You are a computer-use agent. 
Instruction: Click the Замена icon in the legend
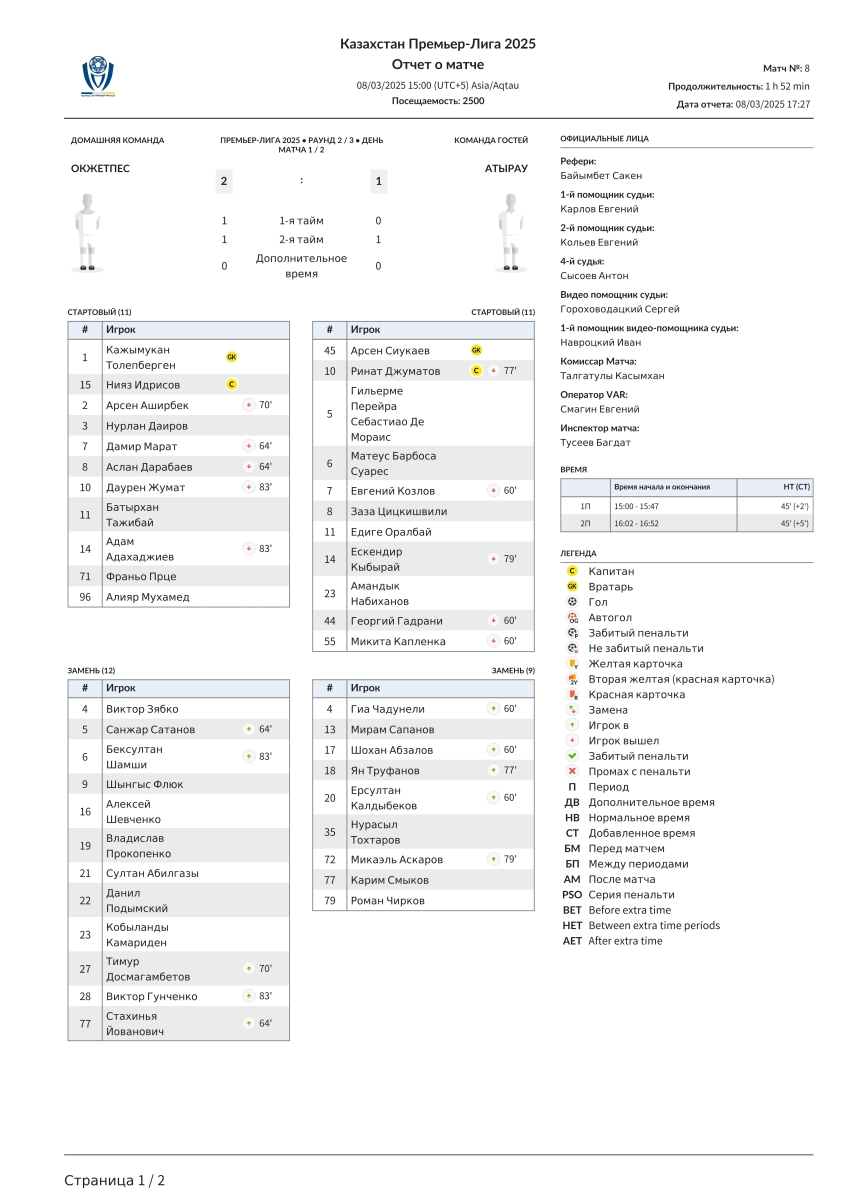tap(572, 710)
